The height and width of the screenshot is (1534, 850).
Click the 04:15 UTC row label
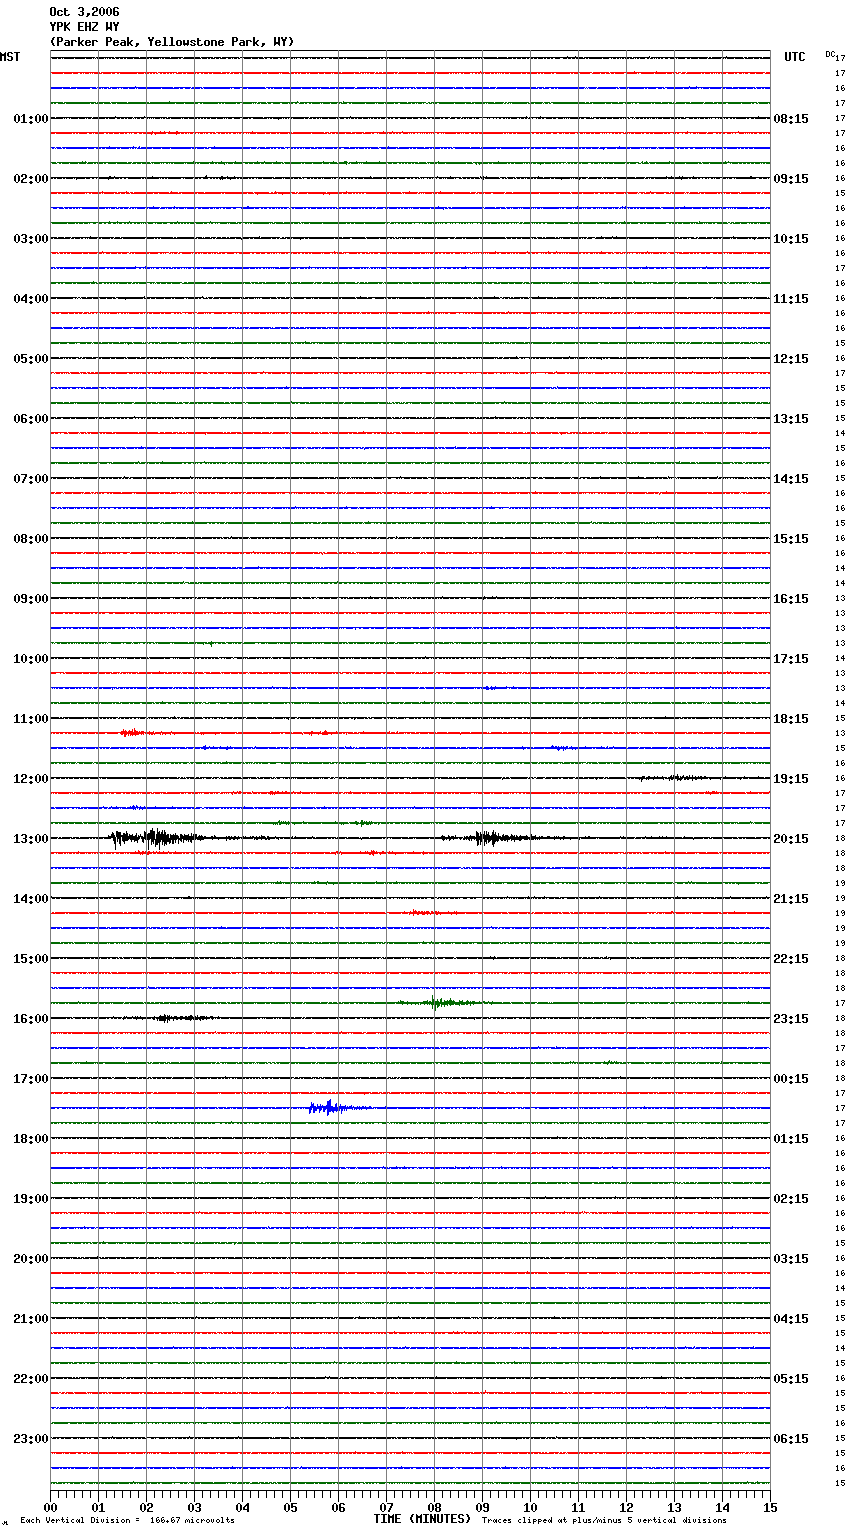[791, 1319]
